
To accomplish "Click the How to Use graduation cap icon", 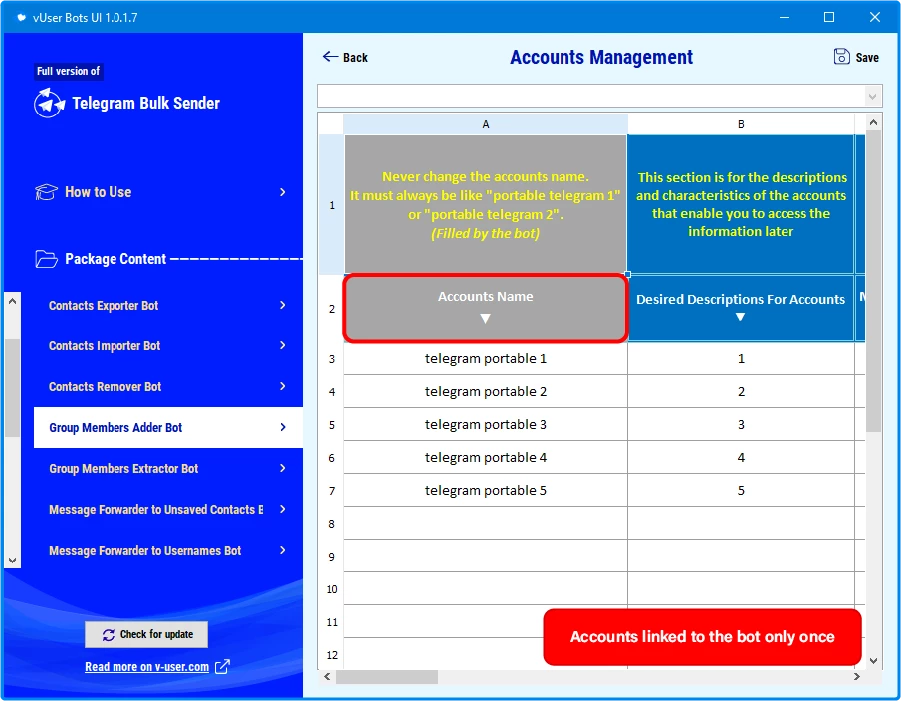I will (46, 192).
